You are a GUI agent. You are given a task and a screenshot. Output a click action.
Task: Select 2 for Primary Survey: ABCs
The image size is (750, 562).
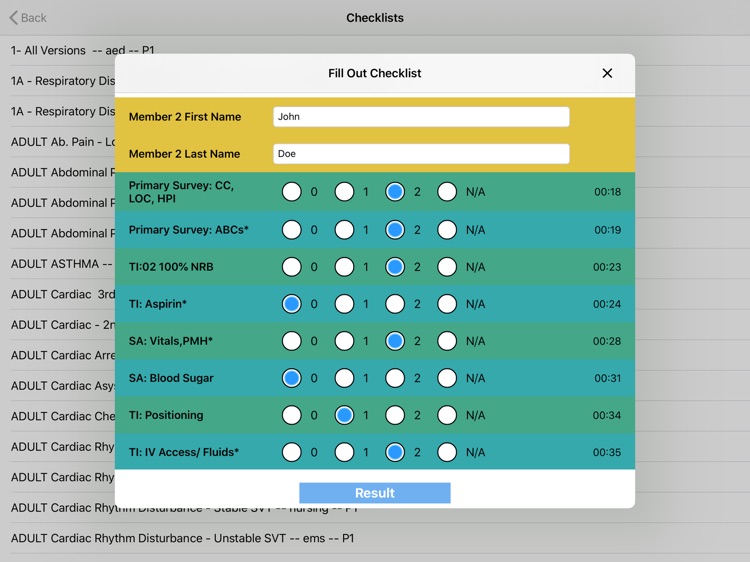click(x=395, y=230)
